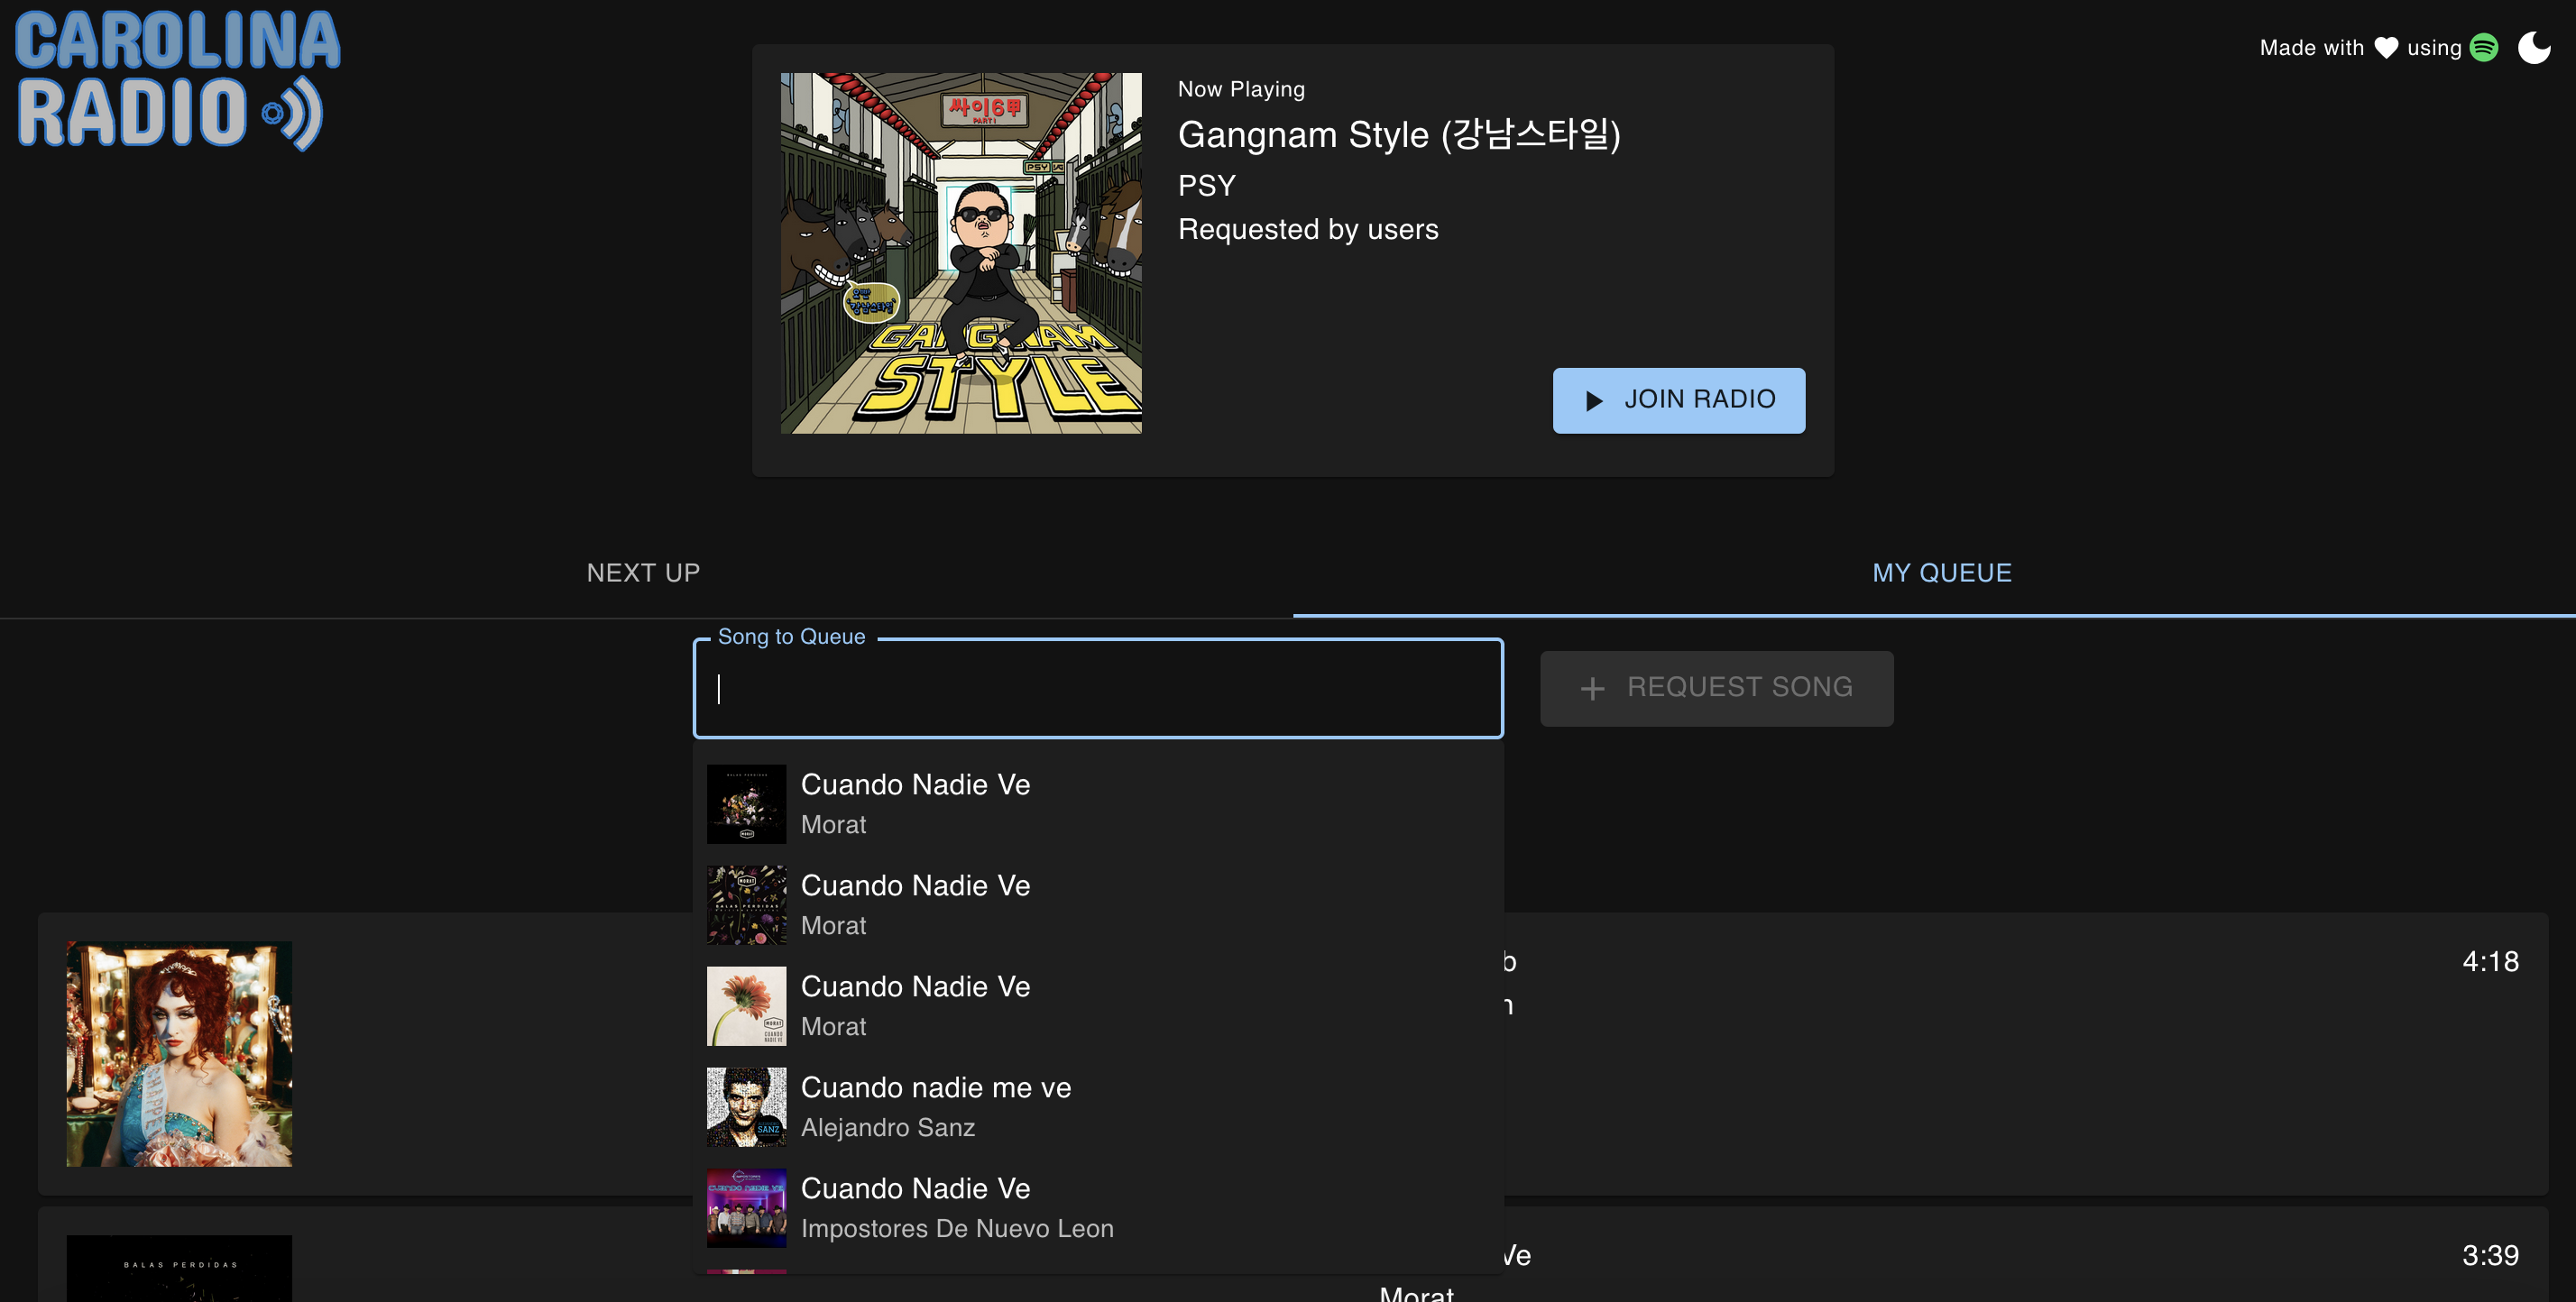
Task: Click Impostores De Nuevo Leon album thumbnail
Action: (746, 1207)
